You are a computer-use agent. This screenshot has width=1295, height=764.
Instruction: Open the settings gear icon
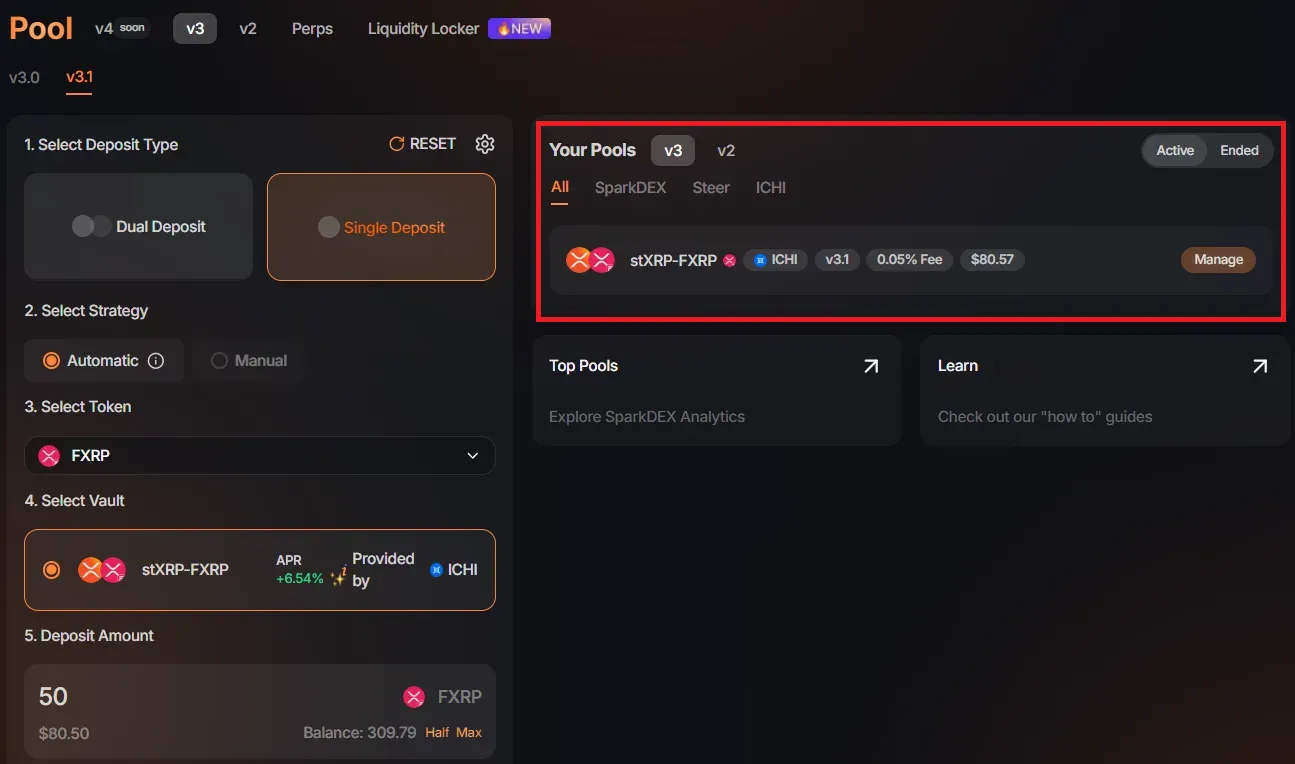click(x=485, y=144)
